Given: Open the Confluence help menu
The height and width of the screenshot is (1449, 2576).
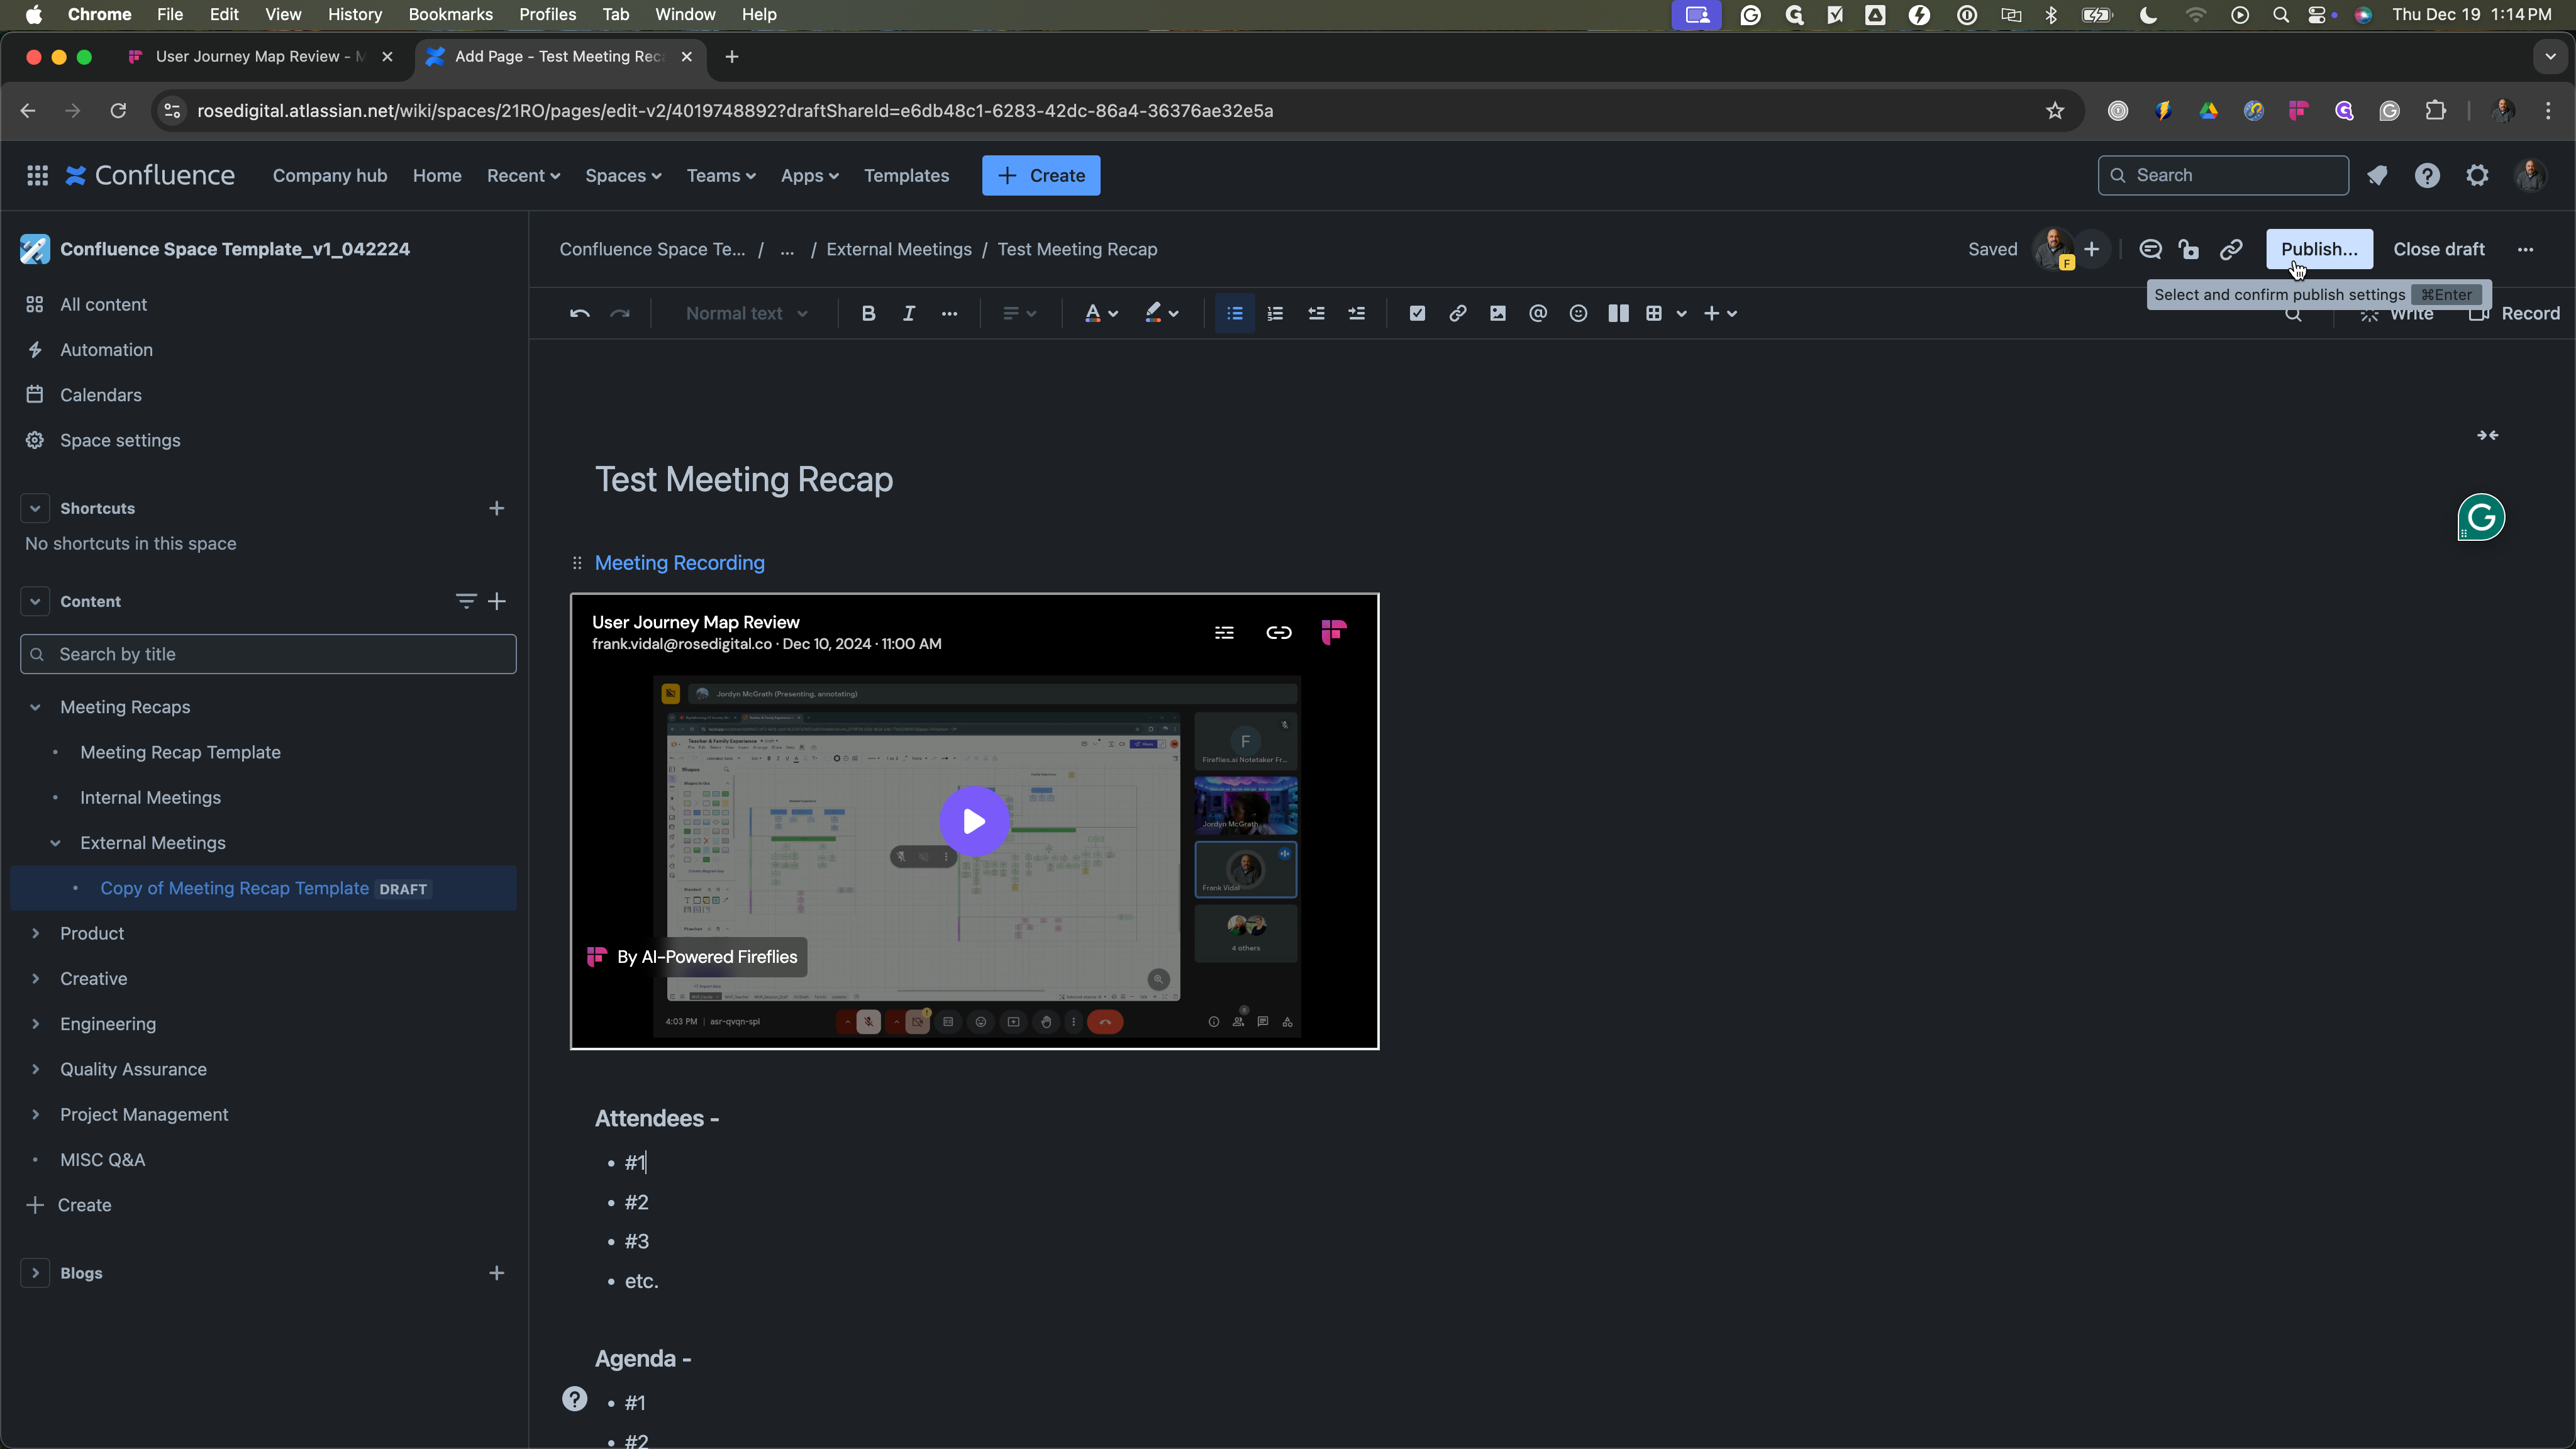Looking at the screenshot, I should [2426, 176].
